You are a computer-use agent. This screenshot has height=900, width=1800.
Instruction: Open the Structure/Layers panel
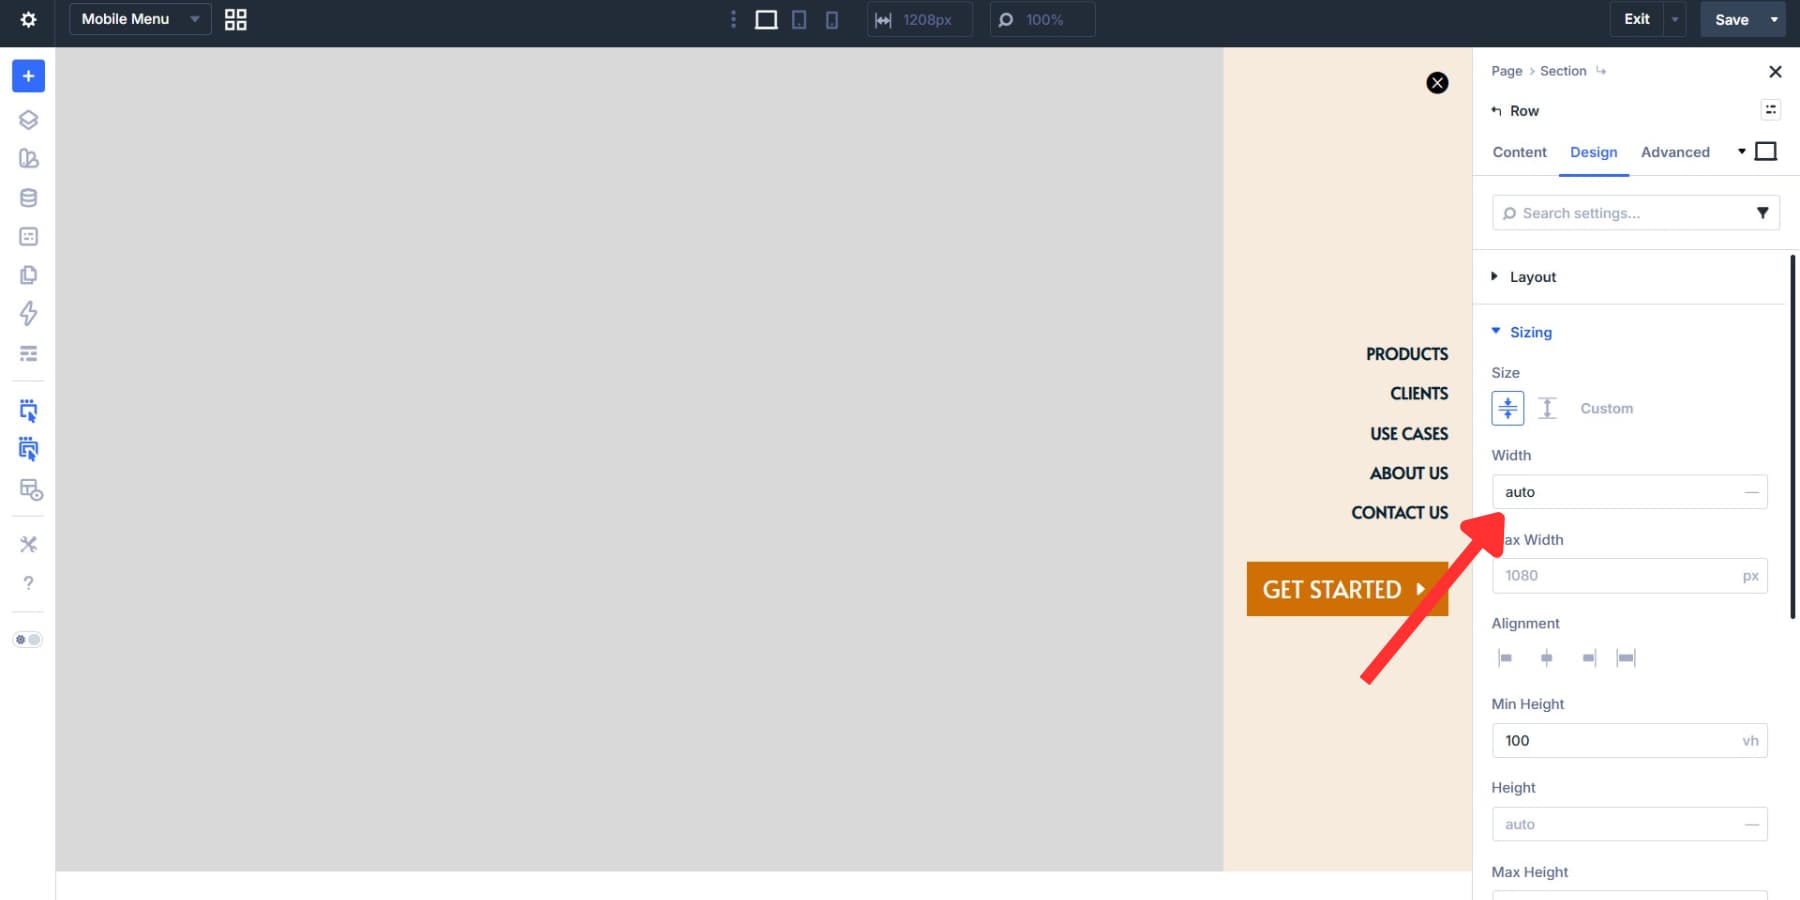tap(28, 119)
